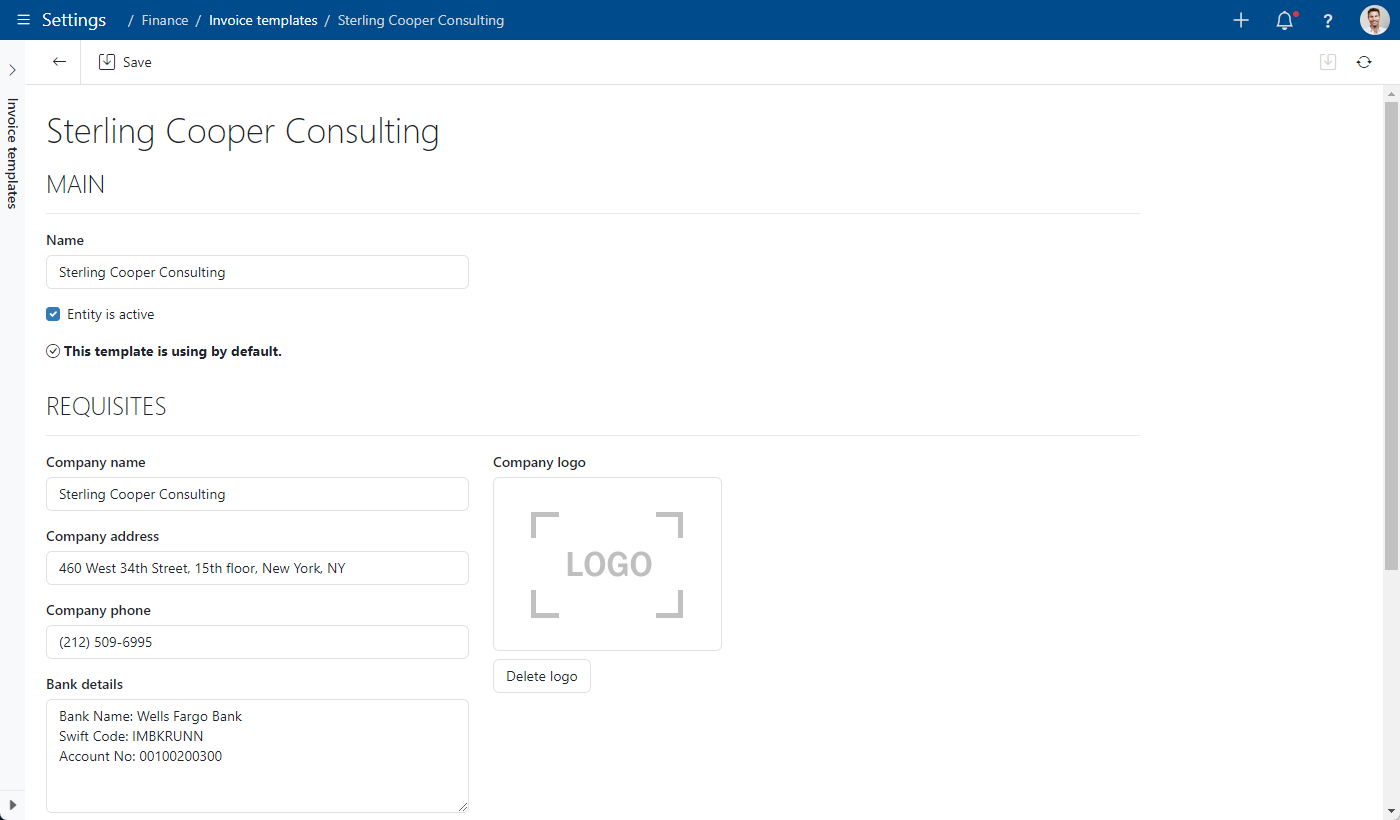Focus the Company phone field
This screenshot has height=820, width=1400.
pos(257,642)
